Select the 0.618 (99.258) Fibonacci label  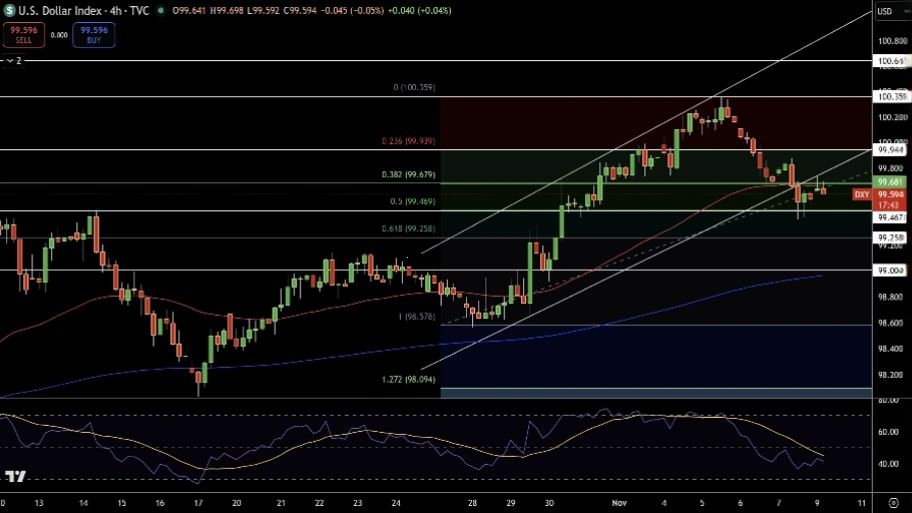[x=408, y=228]
